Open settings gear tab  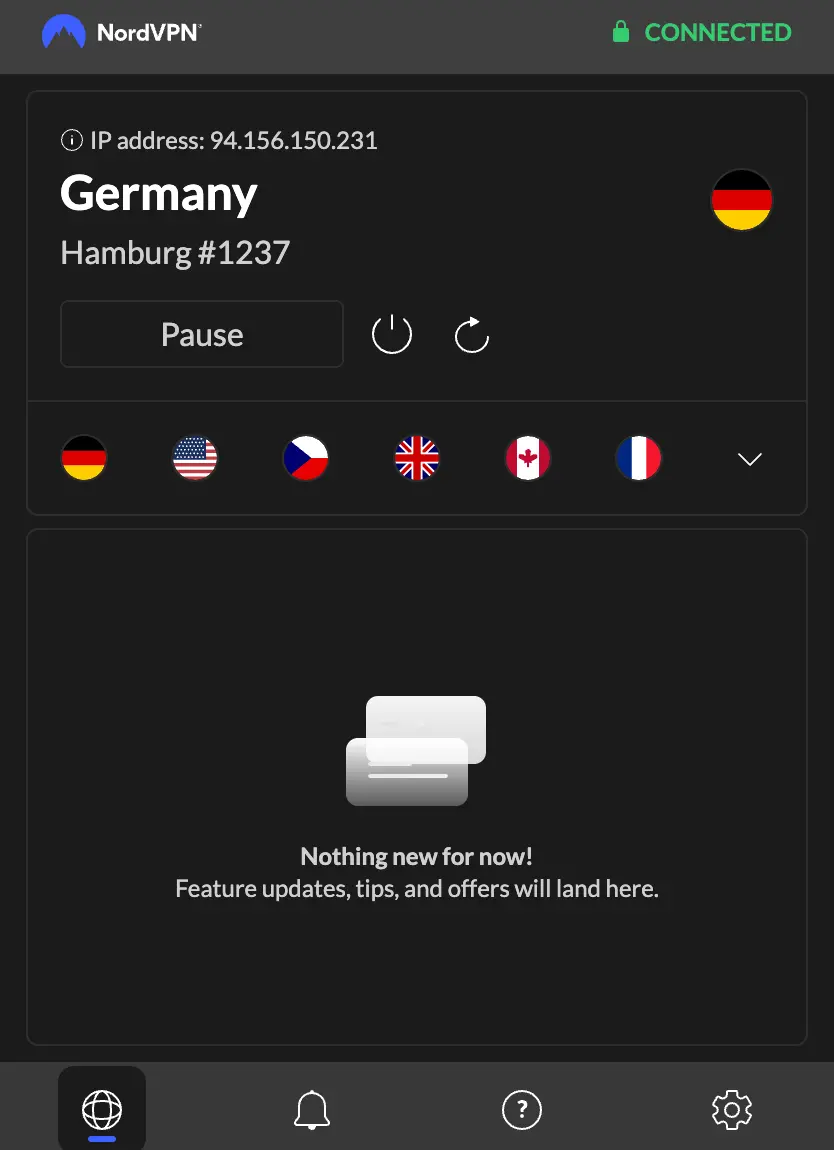pos(732,1109)
